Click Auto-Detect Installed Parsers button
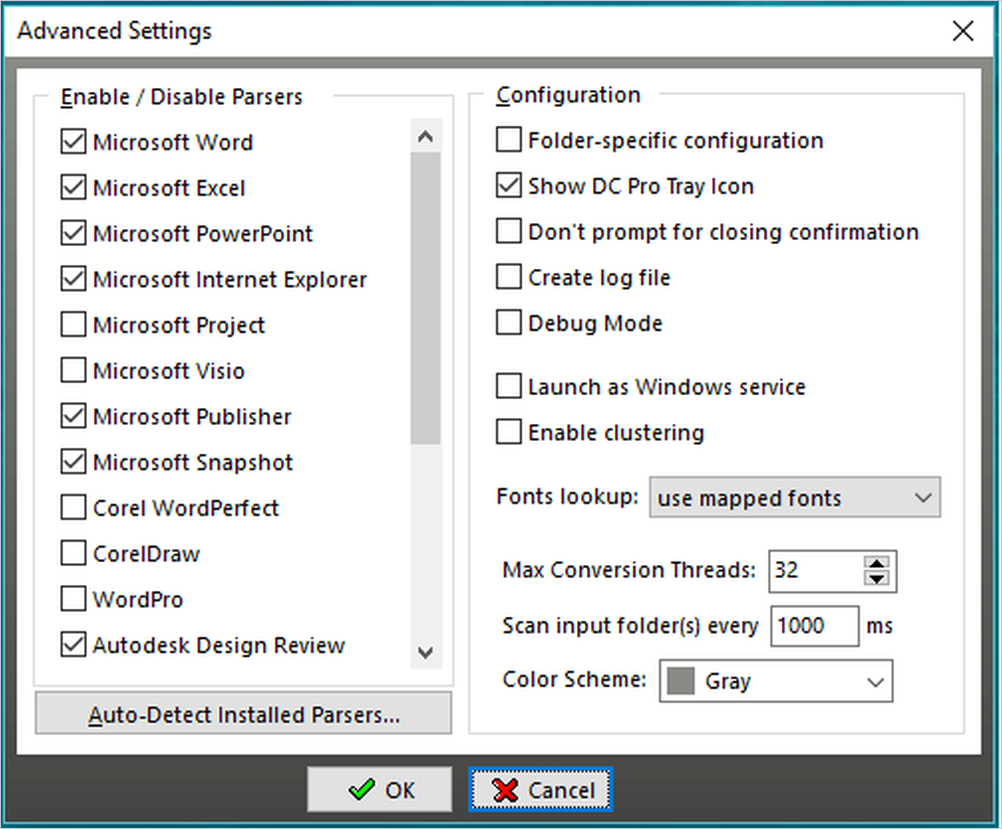The width and height of the screenshot is (1002, 829). tap(243, 713)
